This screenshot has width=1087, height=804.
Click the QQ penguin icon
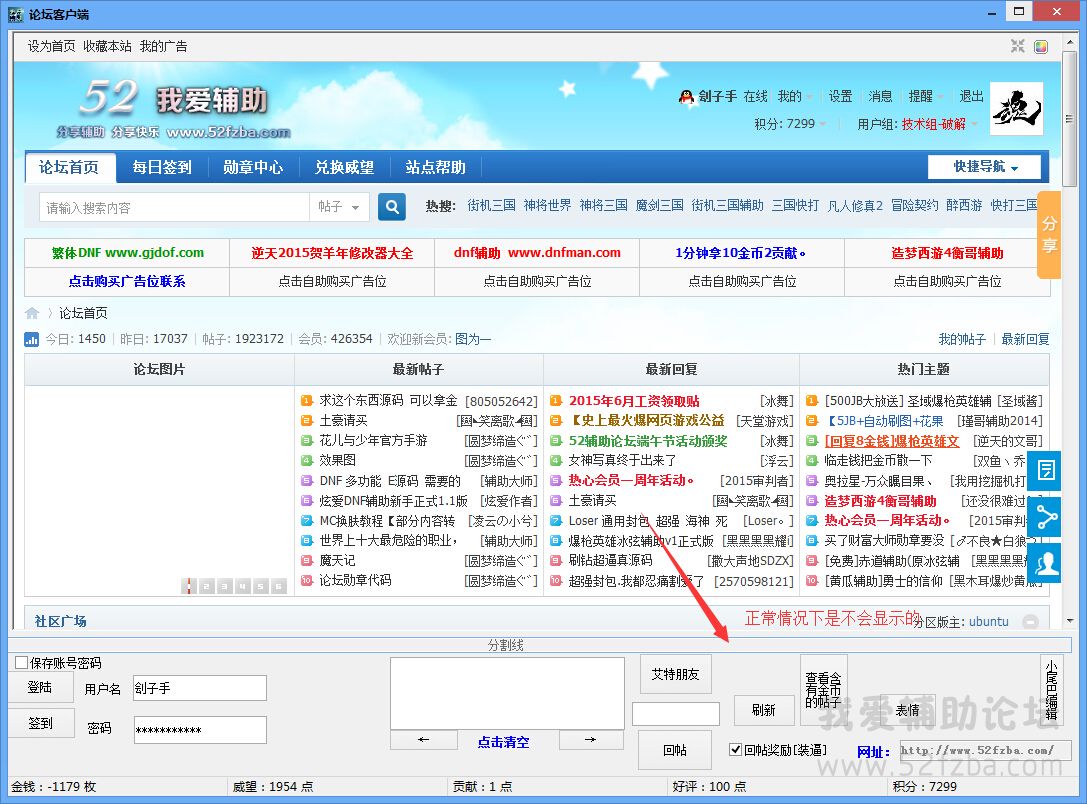click(x=686, y=97)
